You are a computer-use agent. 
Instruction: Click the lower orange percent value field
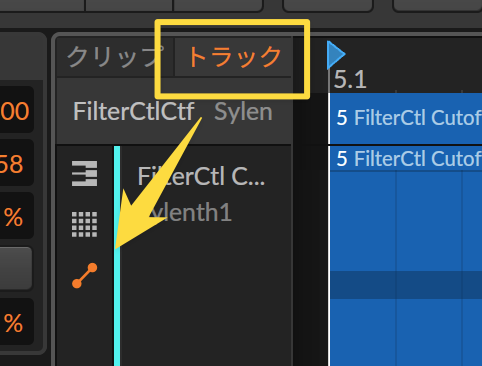pos(16,322)
